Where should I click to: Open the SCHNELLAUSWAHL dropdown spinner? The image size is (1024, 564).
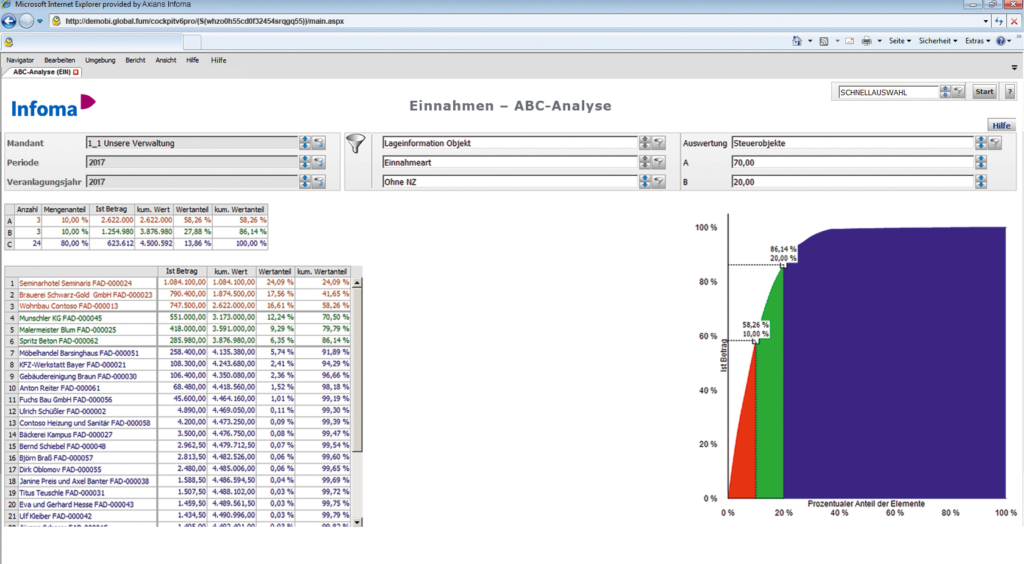click(x=945, y=92)
